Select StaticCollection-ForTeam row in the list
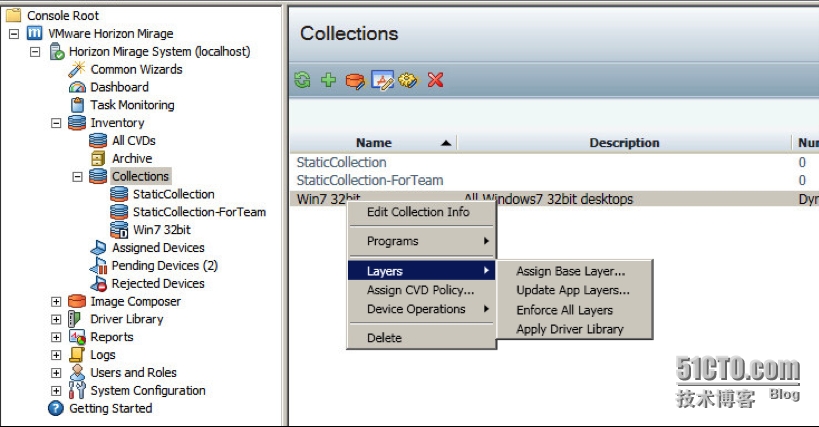 pos(554,180)
